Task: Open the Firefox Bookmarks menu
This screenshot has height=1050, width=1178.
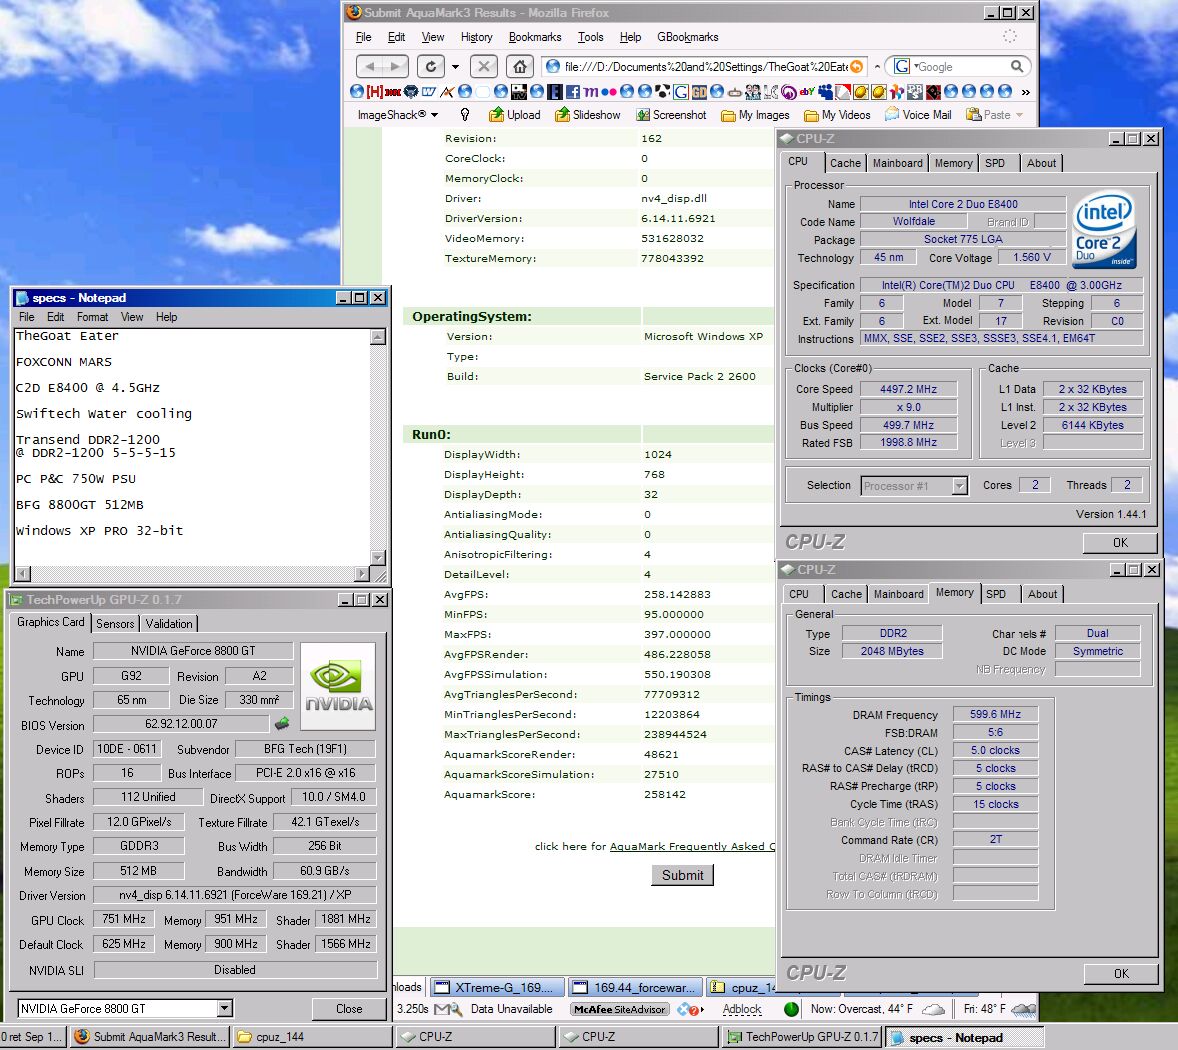Action: 535,37
